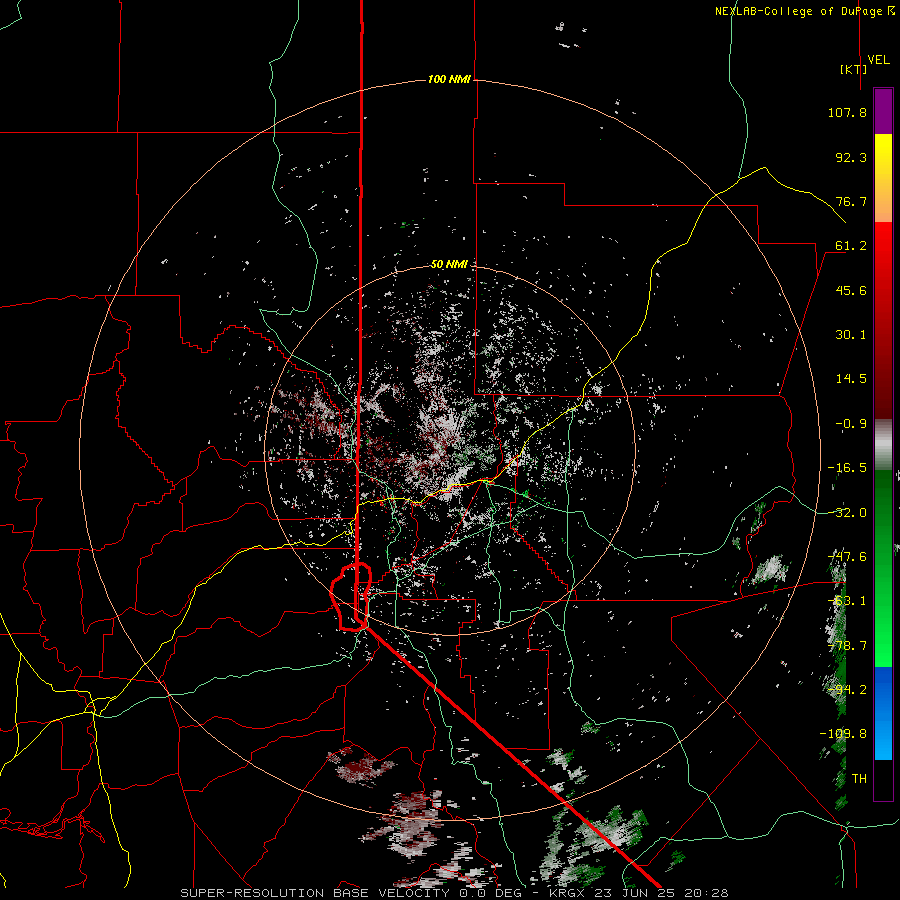Click the Super-Resolution Base Velocity caption
Viewport: 900px width, 900px height.
coord(454,893)
